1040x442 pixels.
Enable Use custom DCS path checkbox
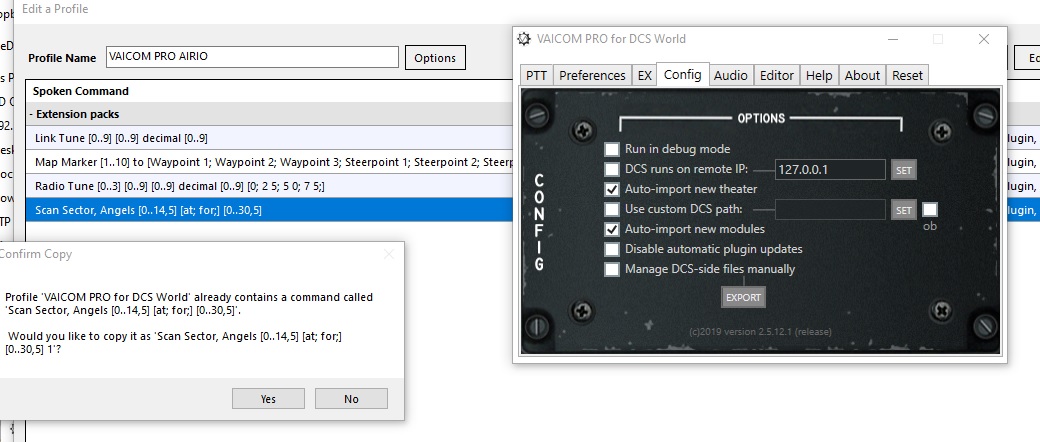coord(612,210)
